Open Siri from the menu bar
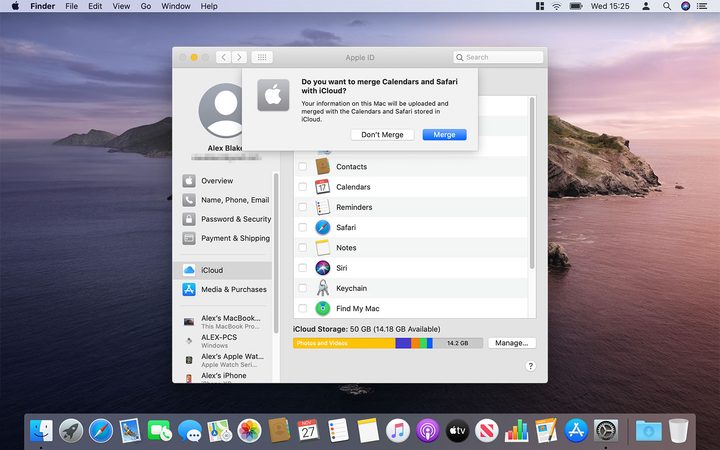 [685, 6]
